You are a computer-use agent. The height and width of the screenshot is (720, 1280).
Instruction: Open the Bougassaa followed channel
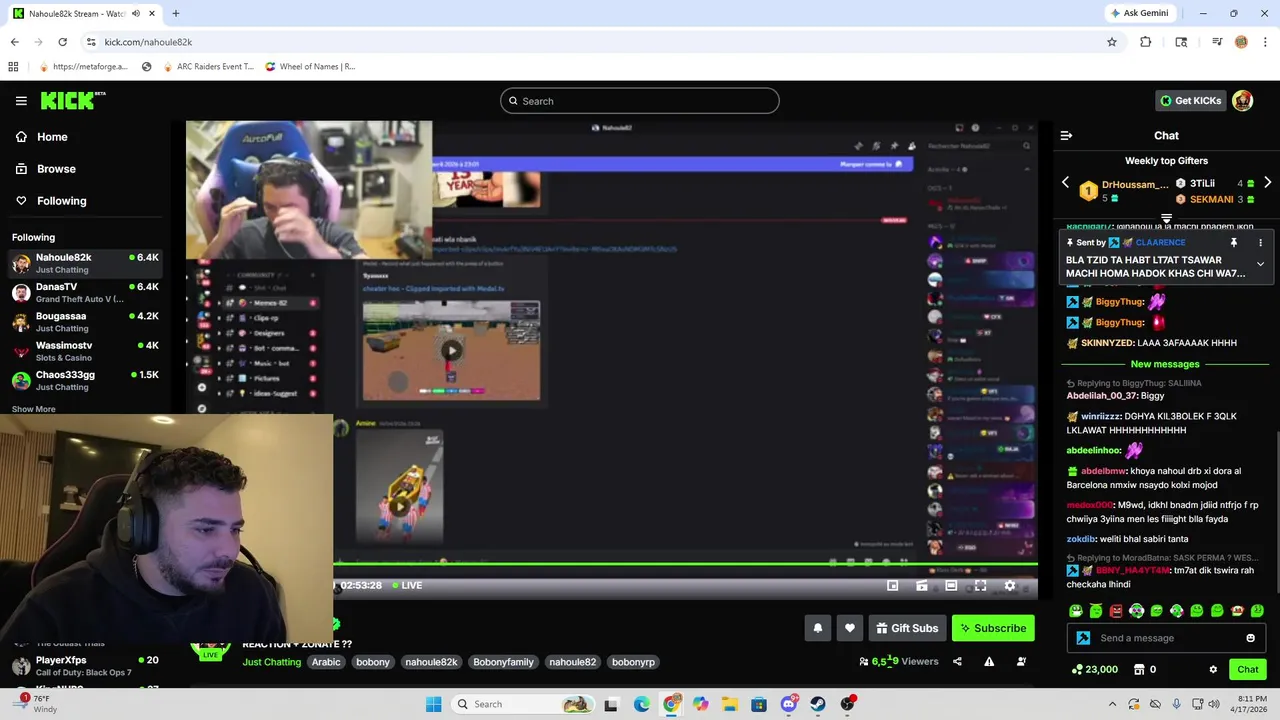[85, 322]
